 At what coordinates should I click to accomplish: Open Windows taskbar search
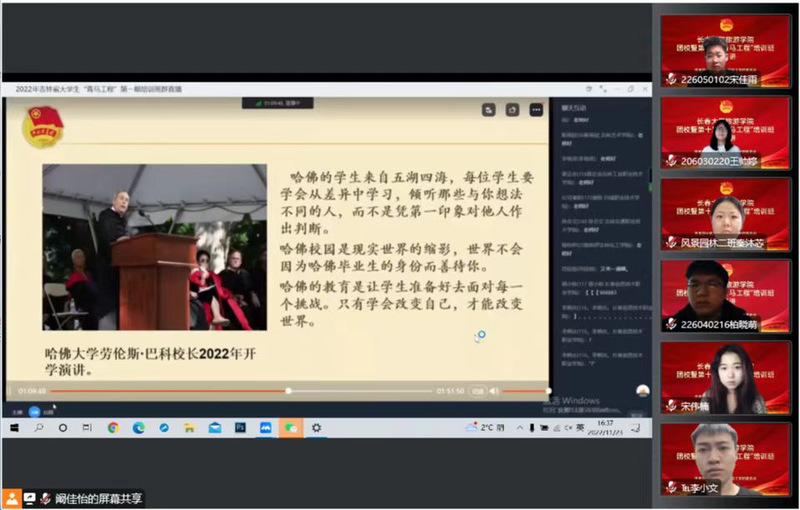click(x=39, y=428)
